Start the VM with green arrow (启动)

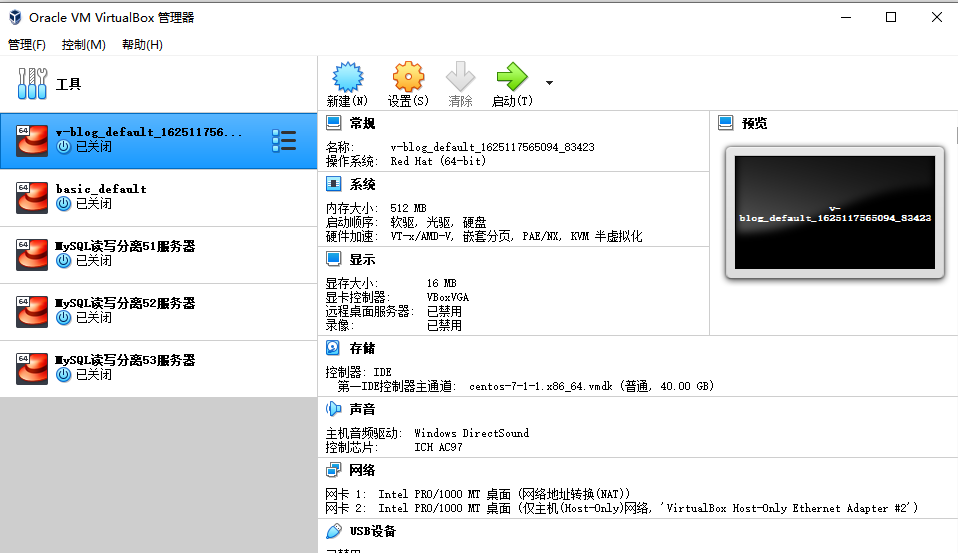pos(512,76)
